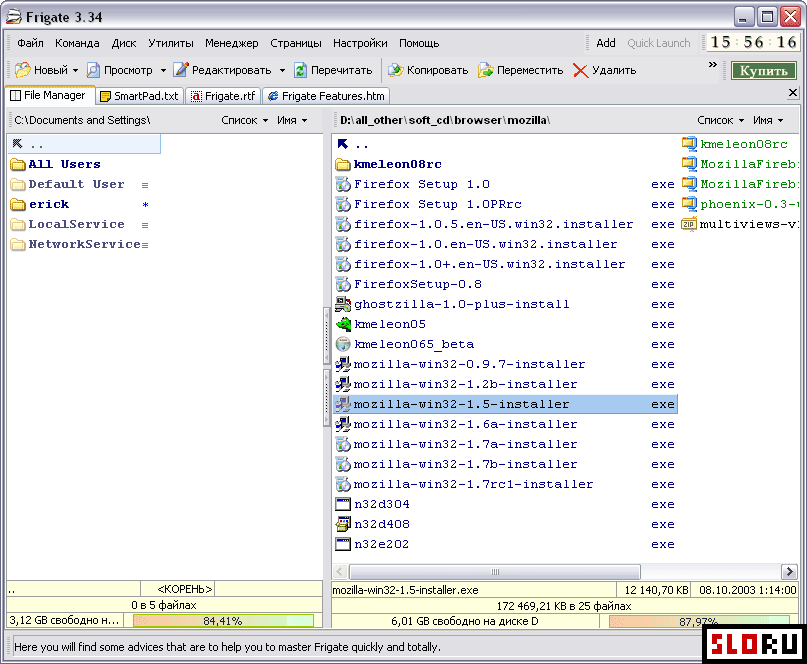The height and width of the screenshot is (664, 807).
Task: Click the scroll left arrow in right panel
Action: [340, 572]
